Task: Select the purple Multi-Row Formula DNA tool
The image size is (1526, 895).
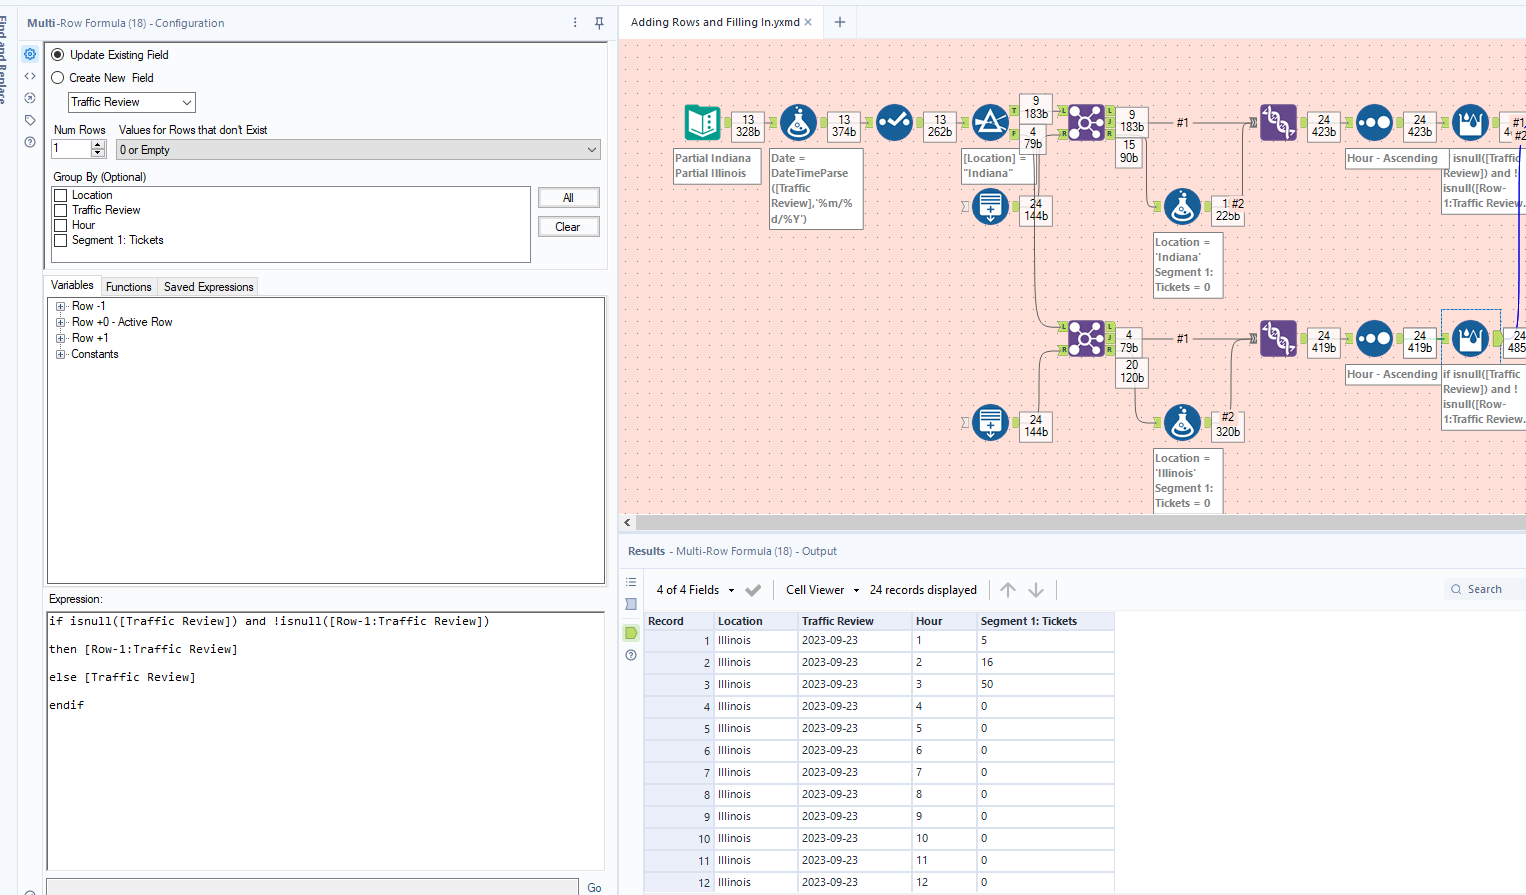Action: click(x=1278, y=122)
